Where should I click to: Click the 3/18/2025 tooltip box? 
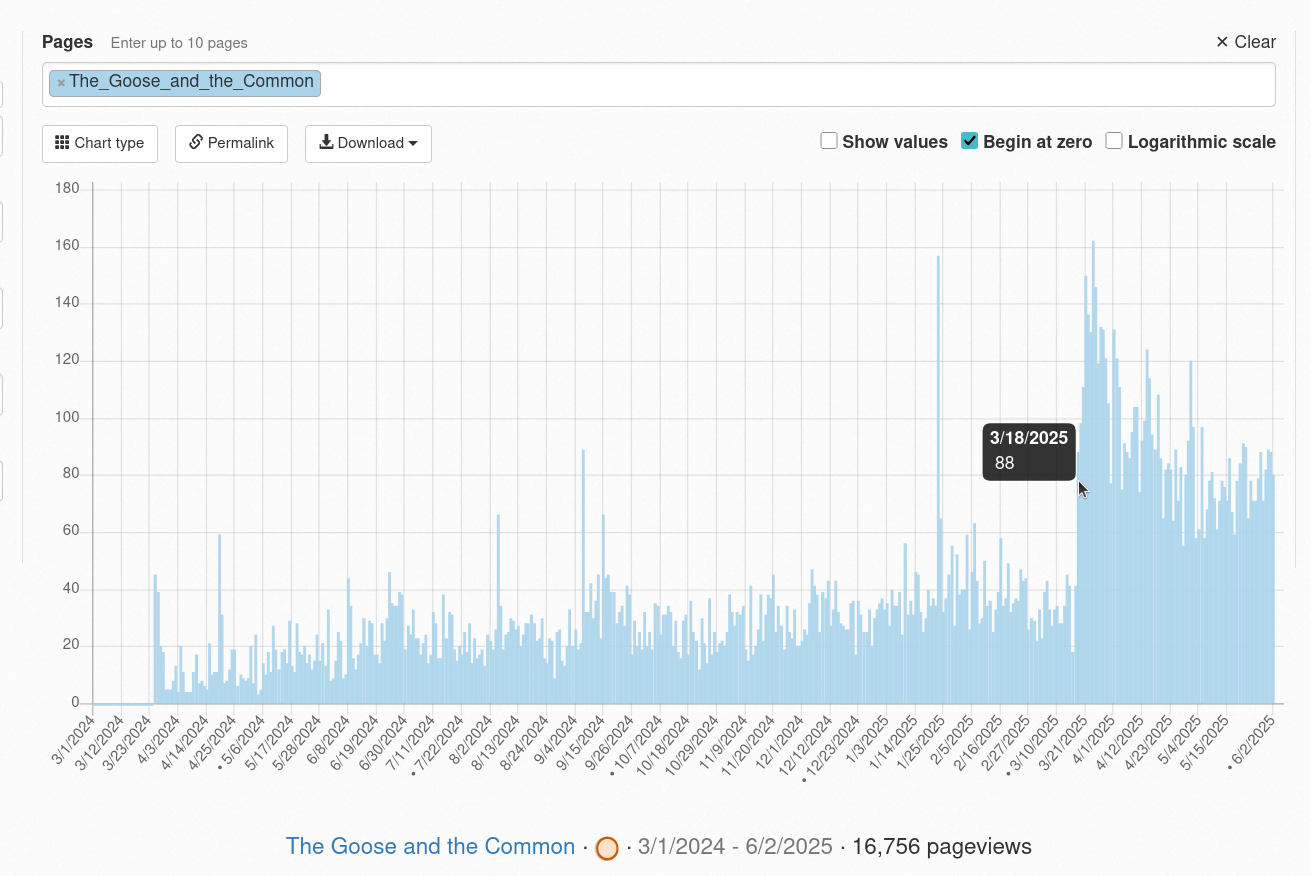click(x=1029, y=451)
